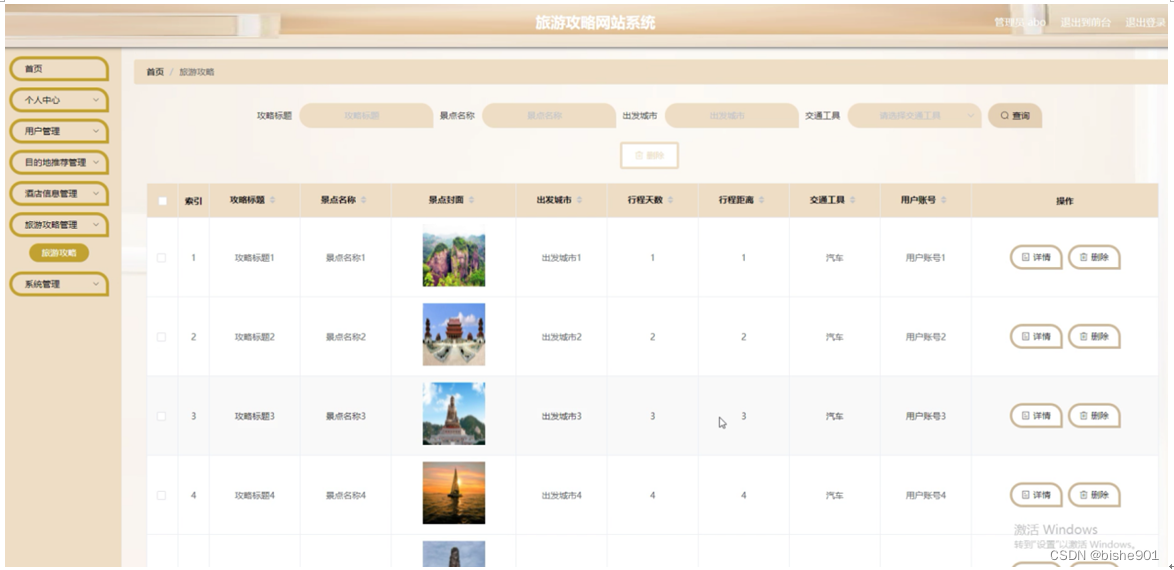The width and height of the screenshot is (1174, 570).
Task: Click the 景点名称2 cell
Action: pyautogui.click(x=345, y=337)
